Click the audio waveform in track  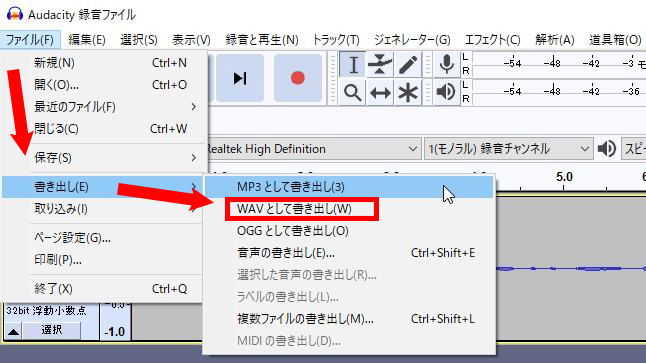(571, 269)
